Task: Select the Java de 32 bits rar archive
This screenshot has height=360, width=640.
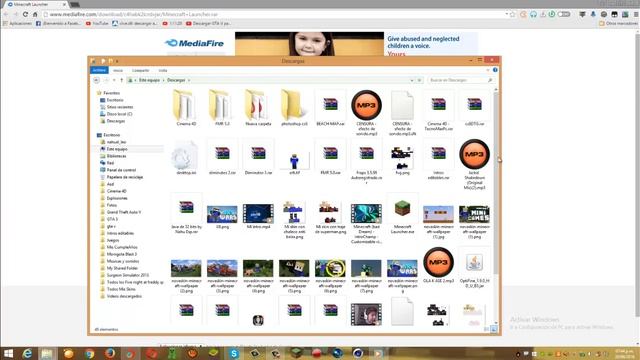Action: click(x=186, y=214)
